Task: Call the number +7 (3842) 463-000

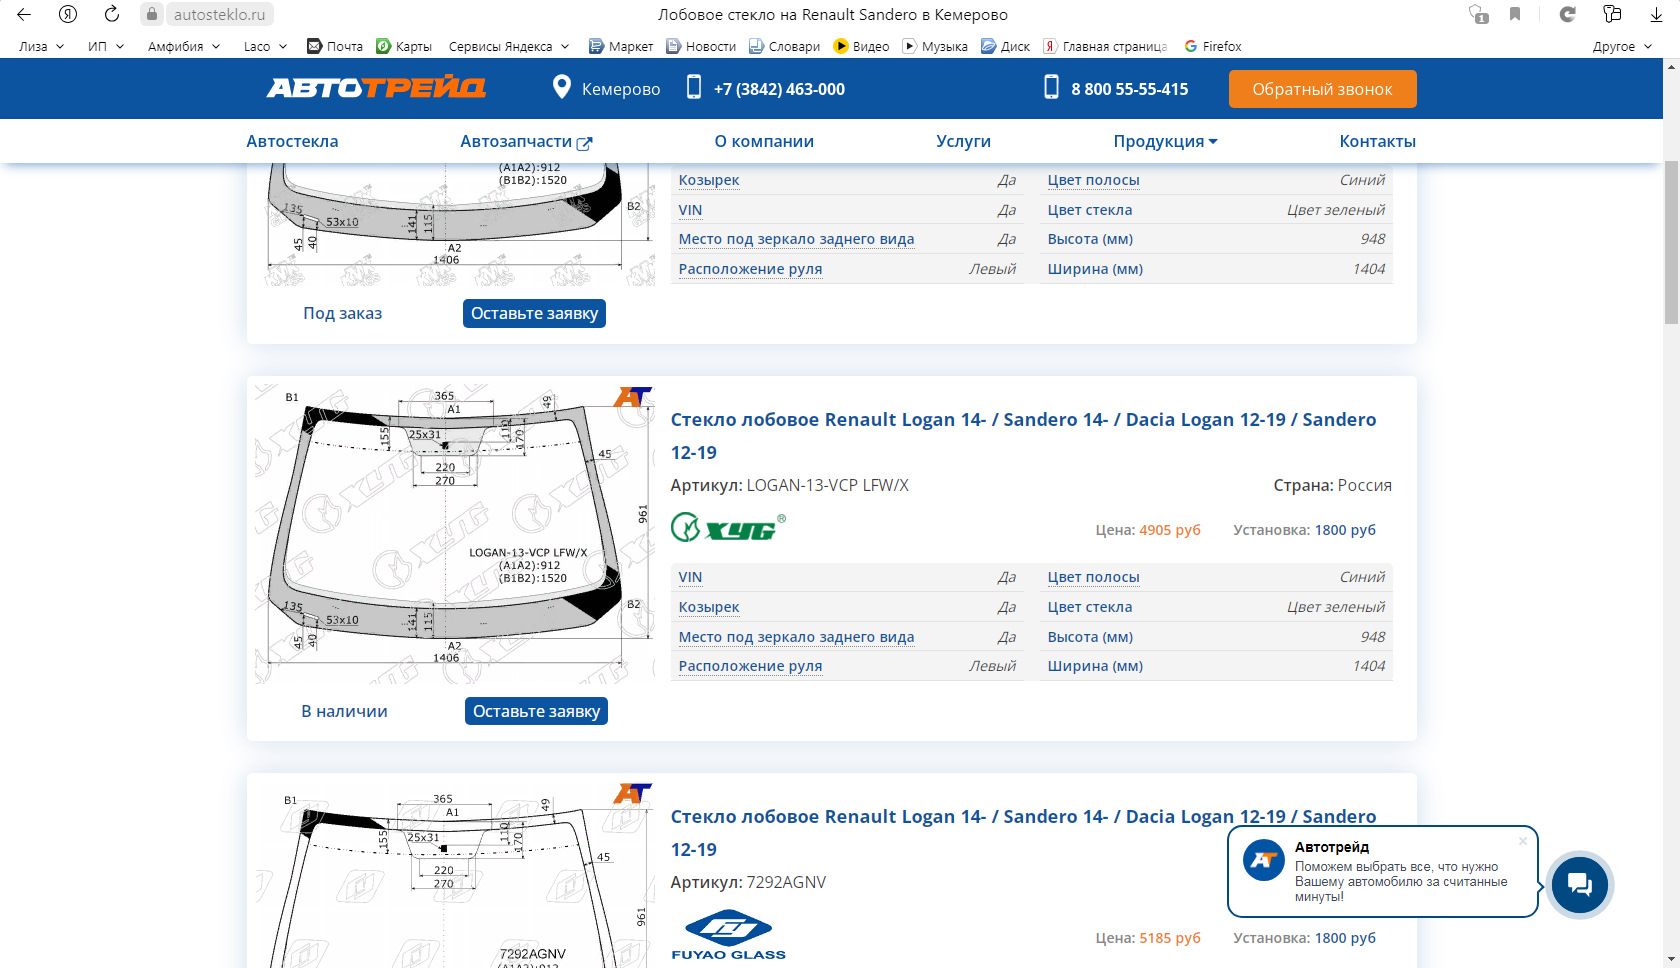Action: (x=779, y=89)
